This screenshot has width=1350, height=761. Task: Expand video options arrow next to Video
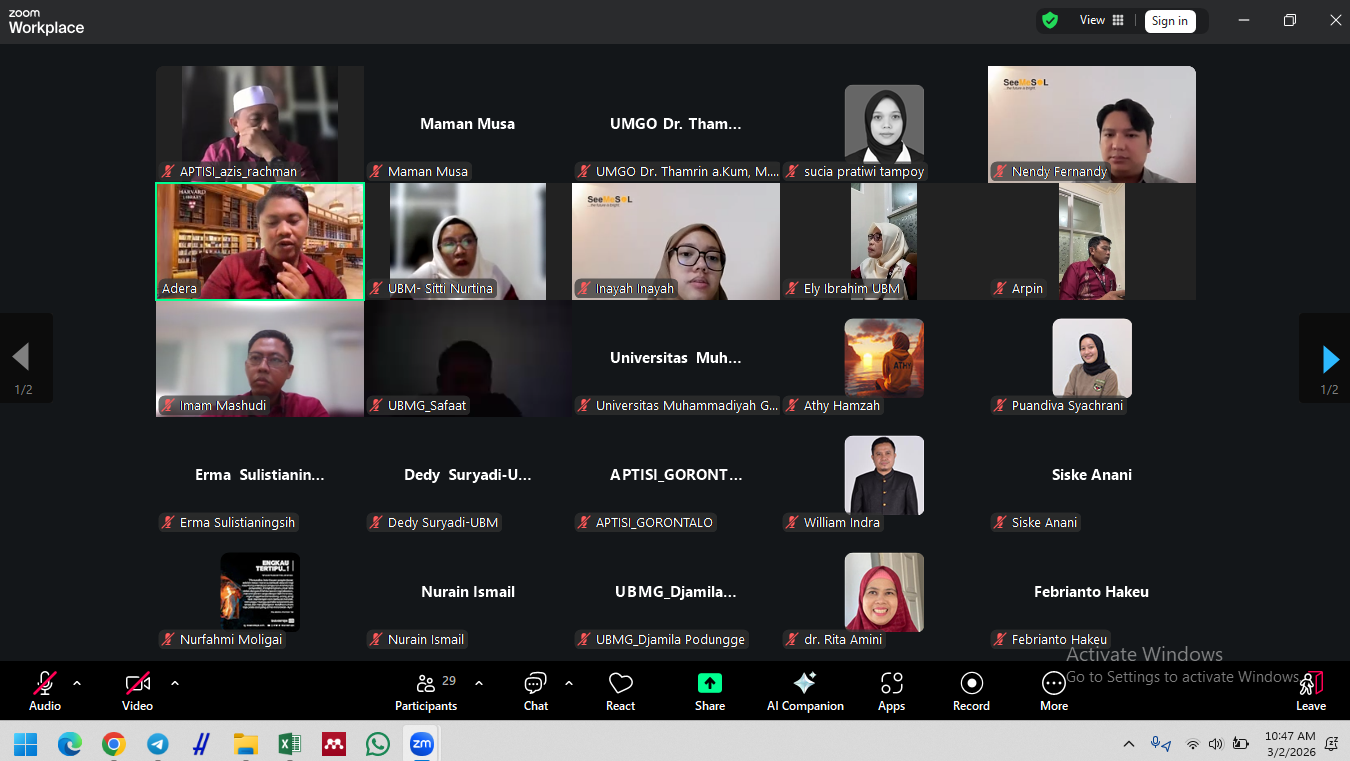coord(175,684)
